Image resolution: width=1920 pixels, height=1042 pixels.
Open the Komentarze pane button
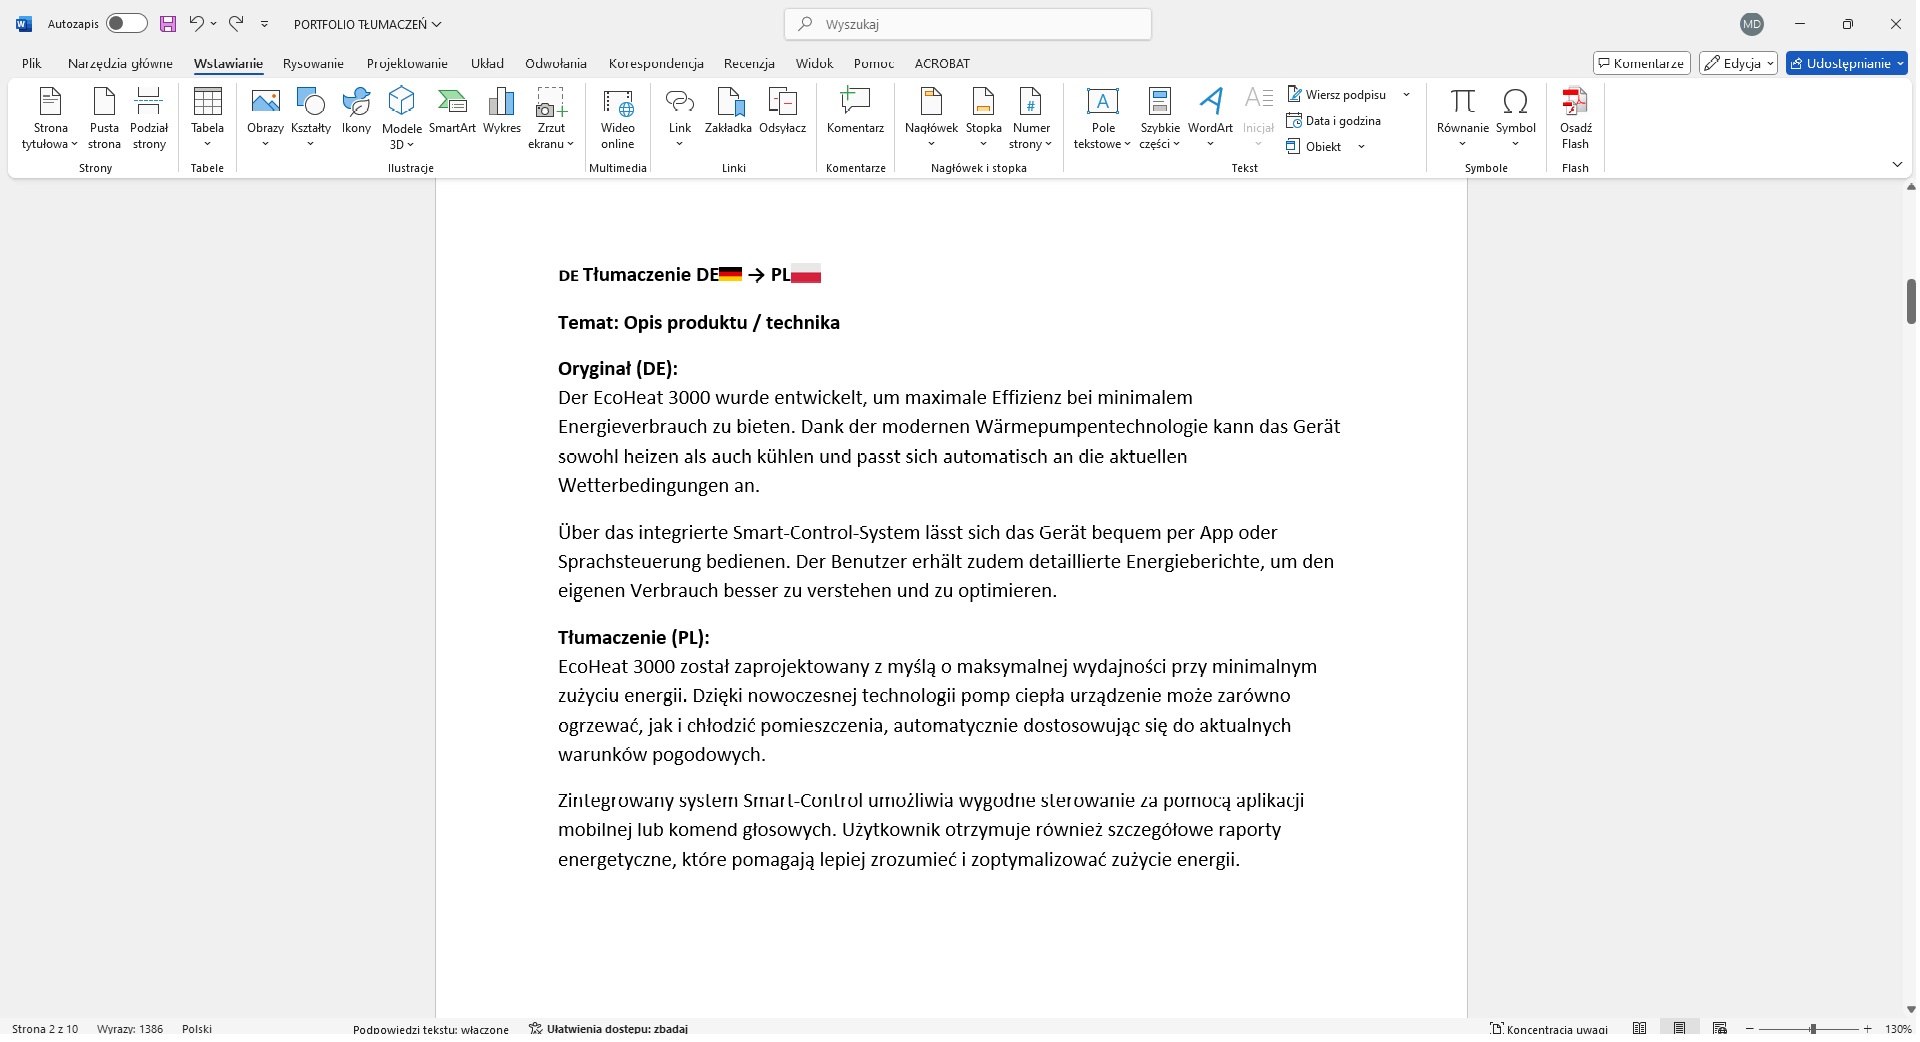[1641, 63]
